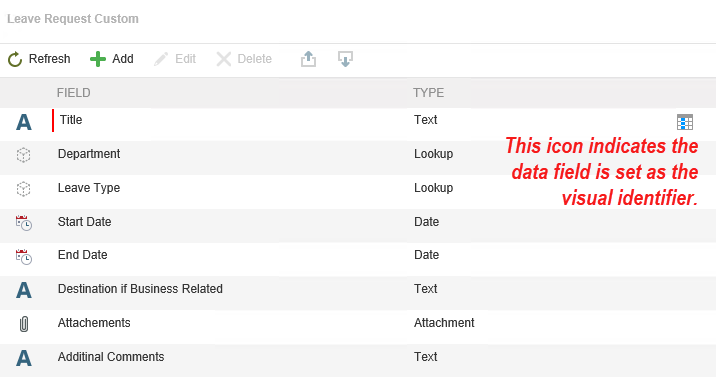Click the export upward arrow icon

pyautogui.click(x=308, y=59)
